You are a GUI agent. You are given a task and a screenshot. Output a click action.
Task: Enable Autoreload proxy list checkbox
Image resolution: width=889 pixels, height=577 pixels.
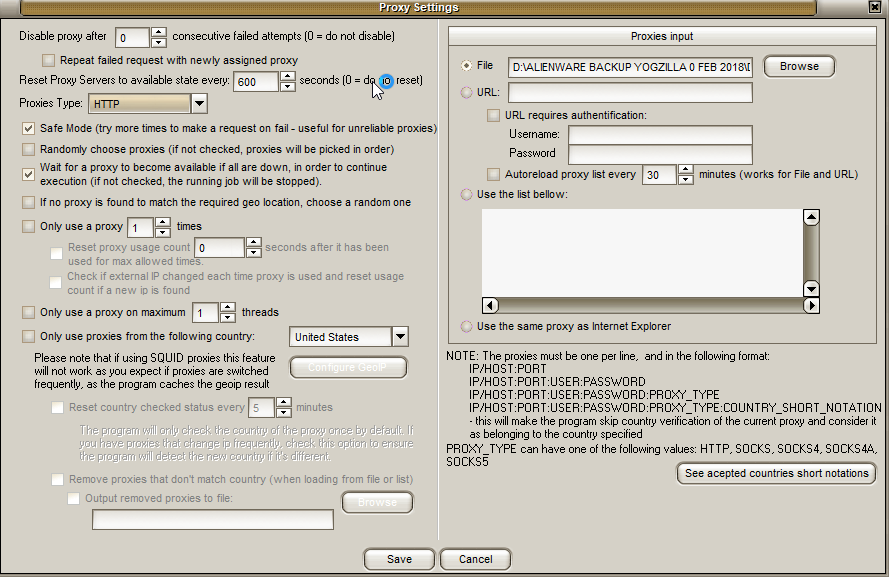[x=494, y=174]
